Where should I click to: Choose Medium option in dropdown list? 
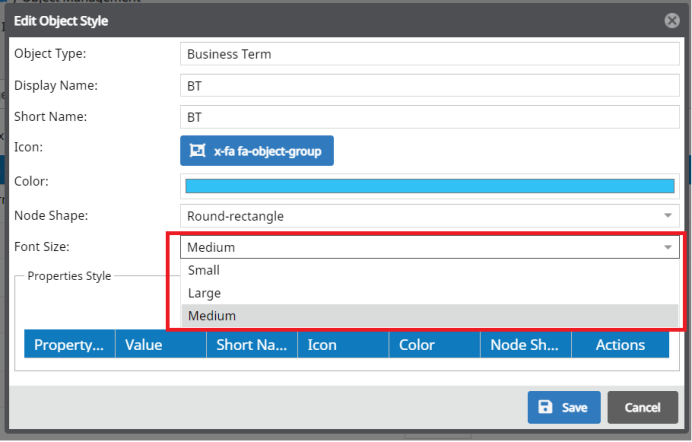429,316
